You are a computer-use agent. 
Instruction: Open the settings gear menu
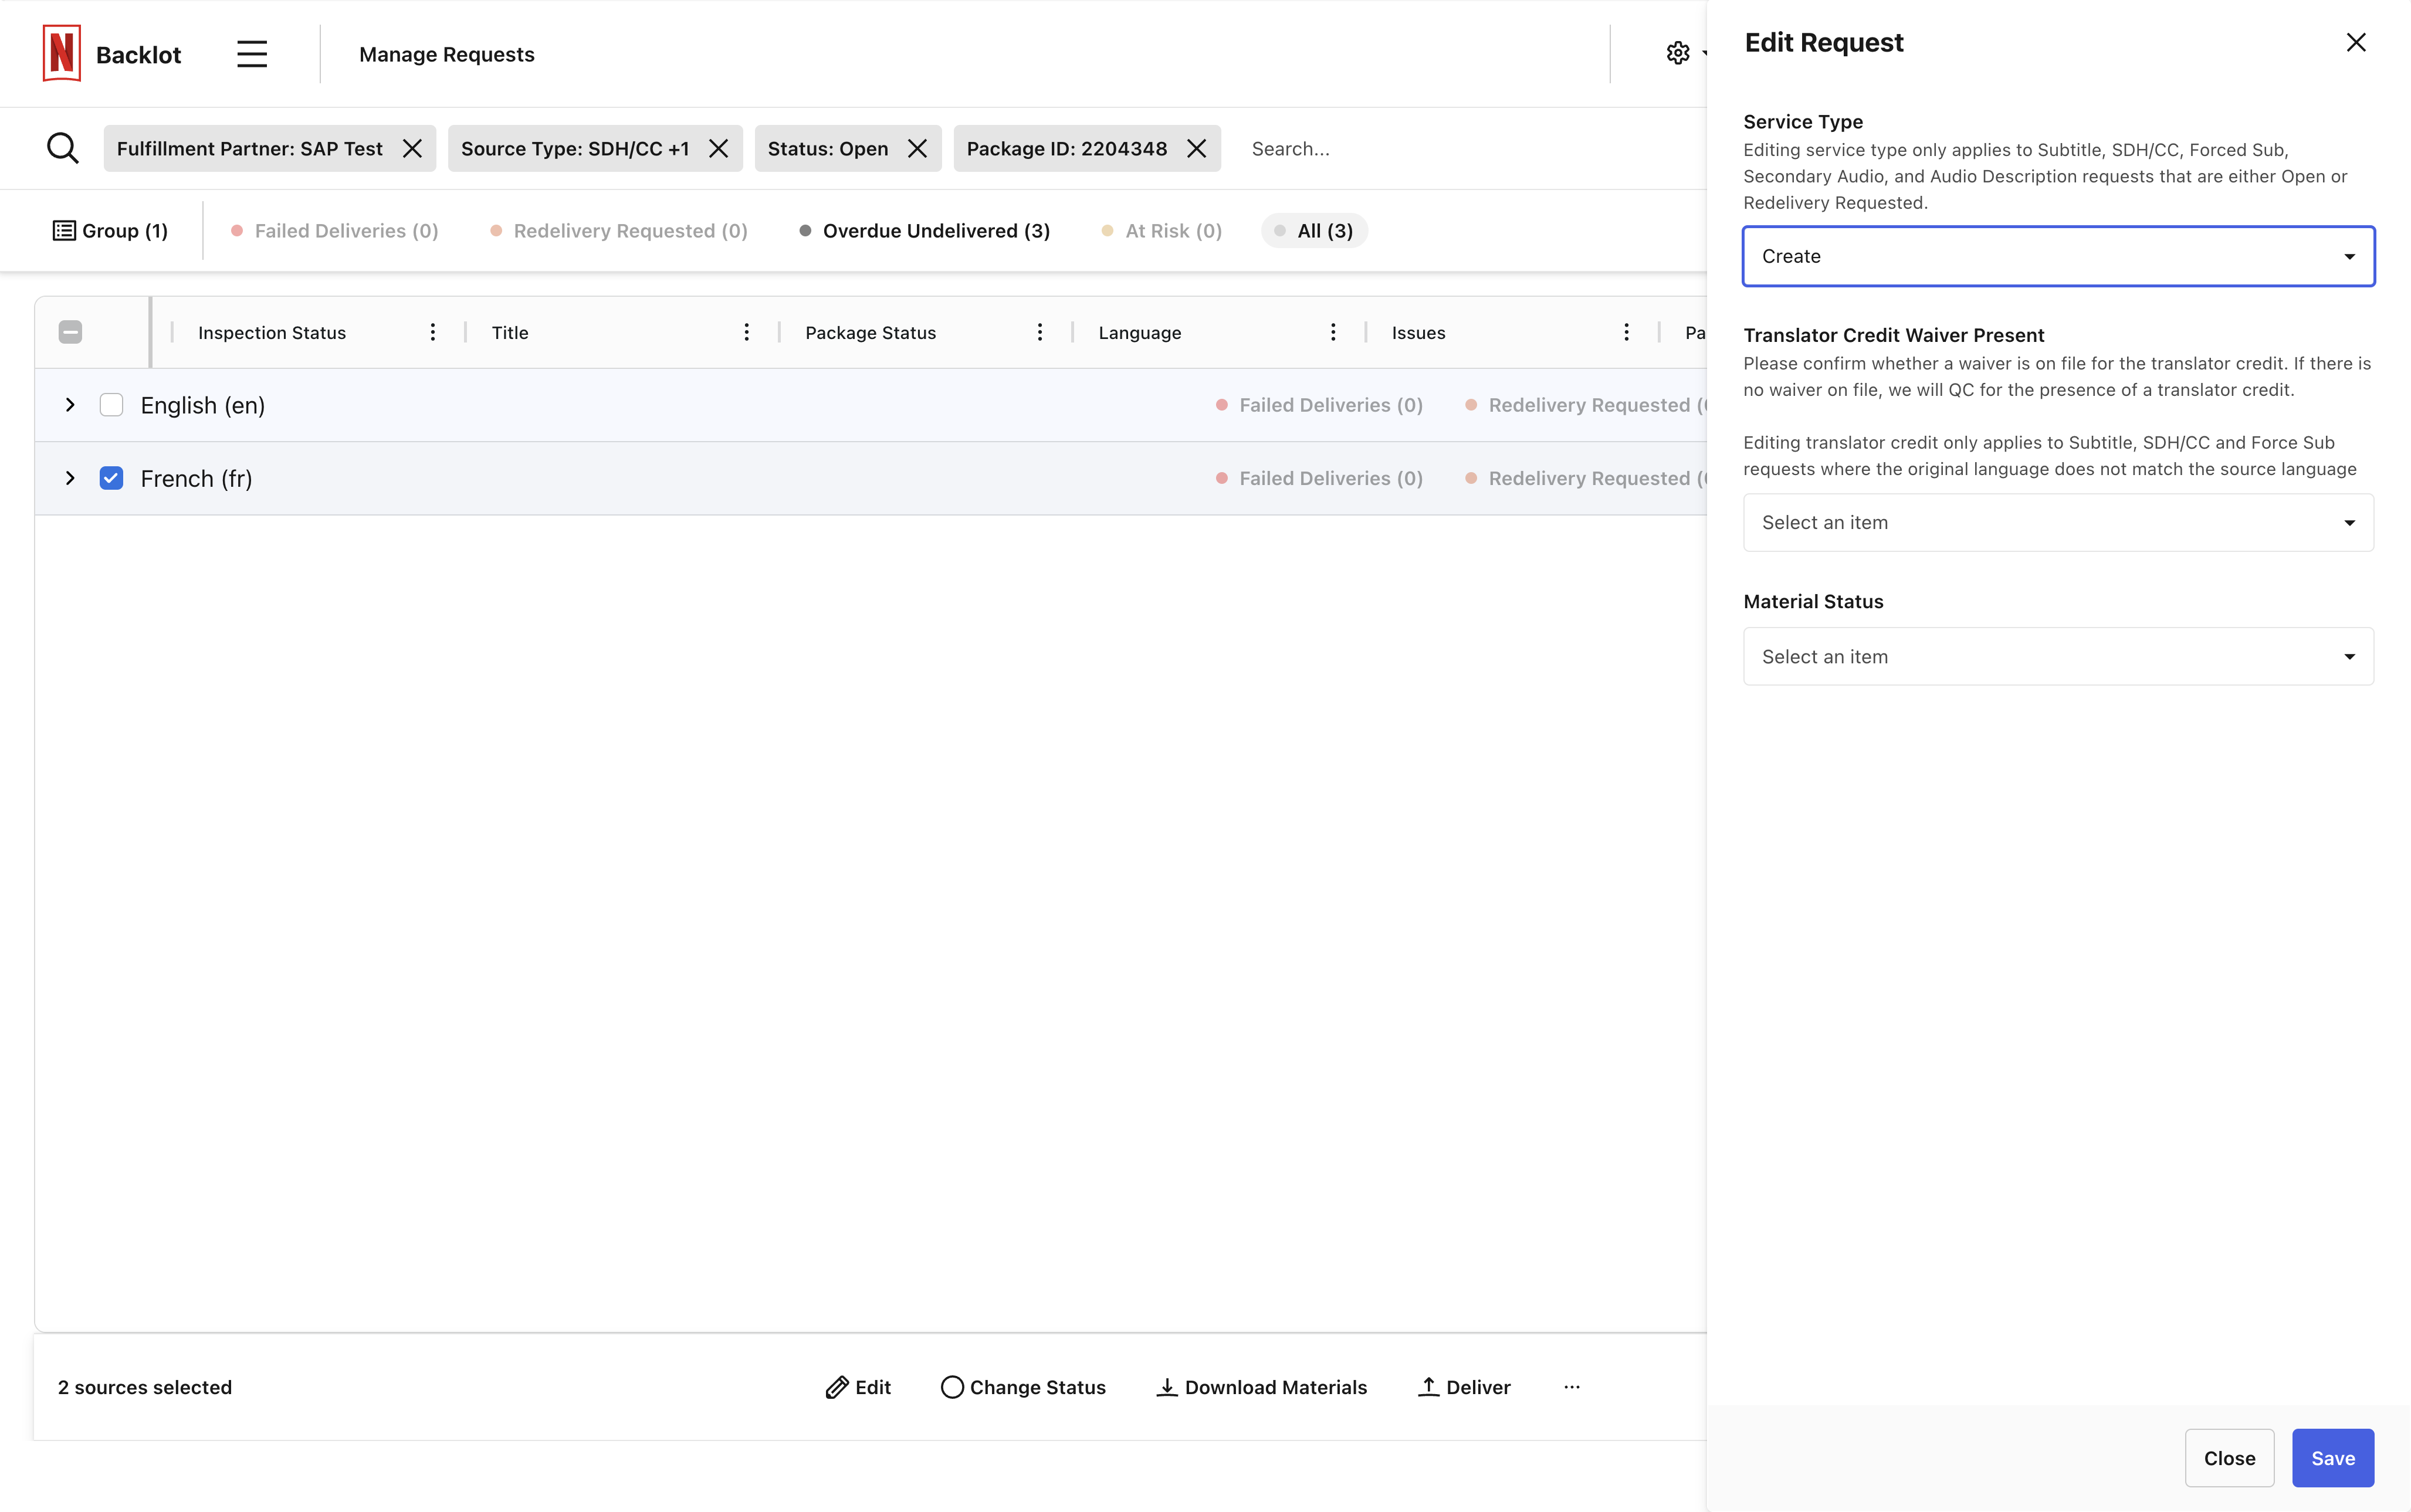coord(1678,53)
